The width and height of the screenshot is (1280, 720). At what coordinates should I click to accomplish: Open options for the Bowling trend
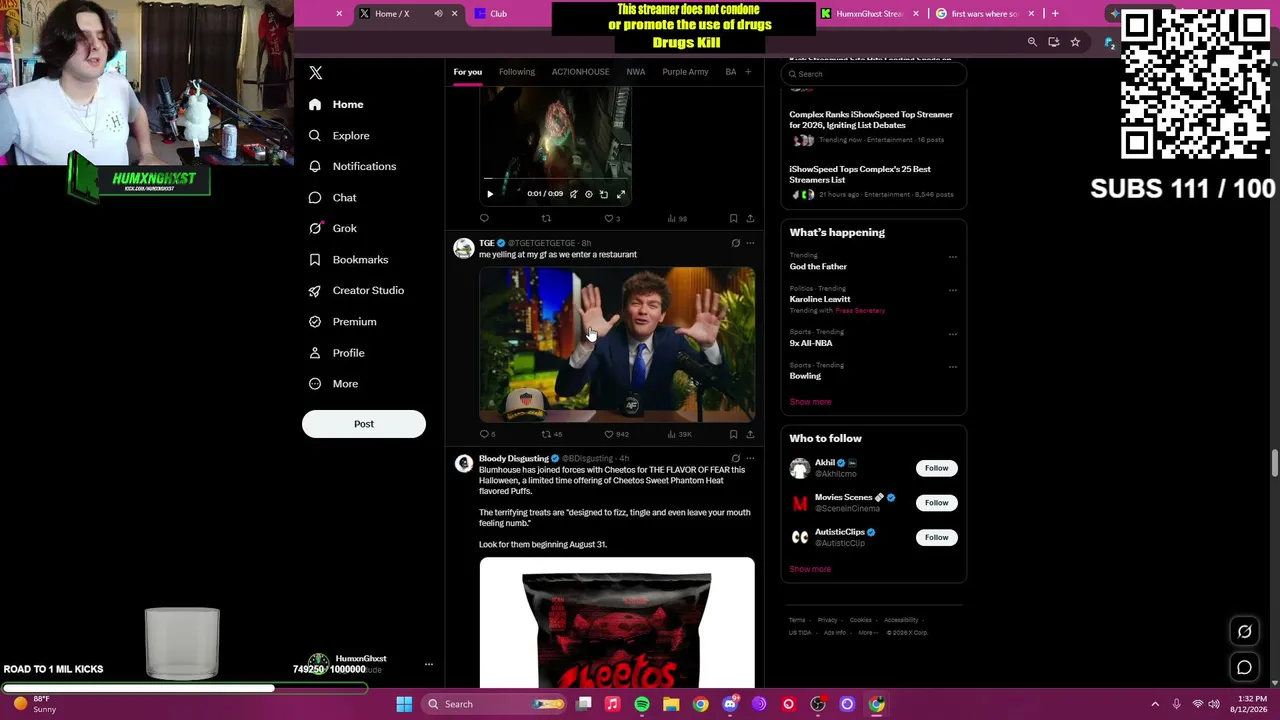pyautogui.click(x=952, y=366)
